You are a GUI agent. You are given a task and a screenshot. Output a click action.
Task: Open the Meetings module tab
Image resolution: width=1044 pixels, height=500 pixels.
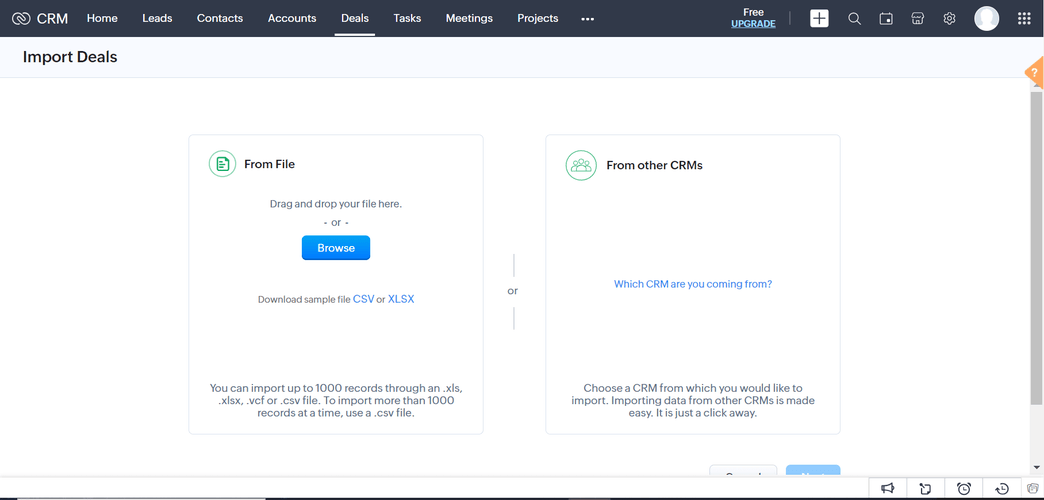point(469,19)
